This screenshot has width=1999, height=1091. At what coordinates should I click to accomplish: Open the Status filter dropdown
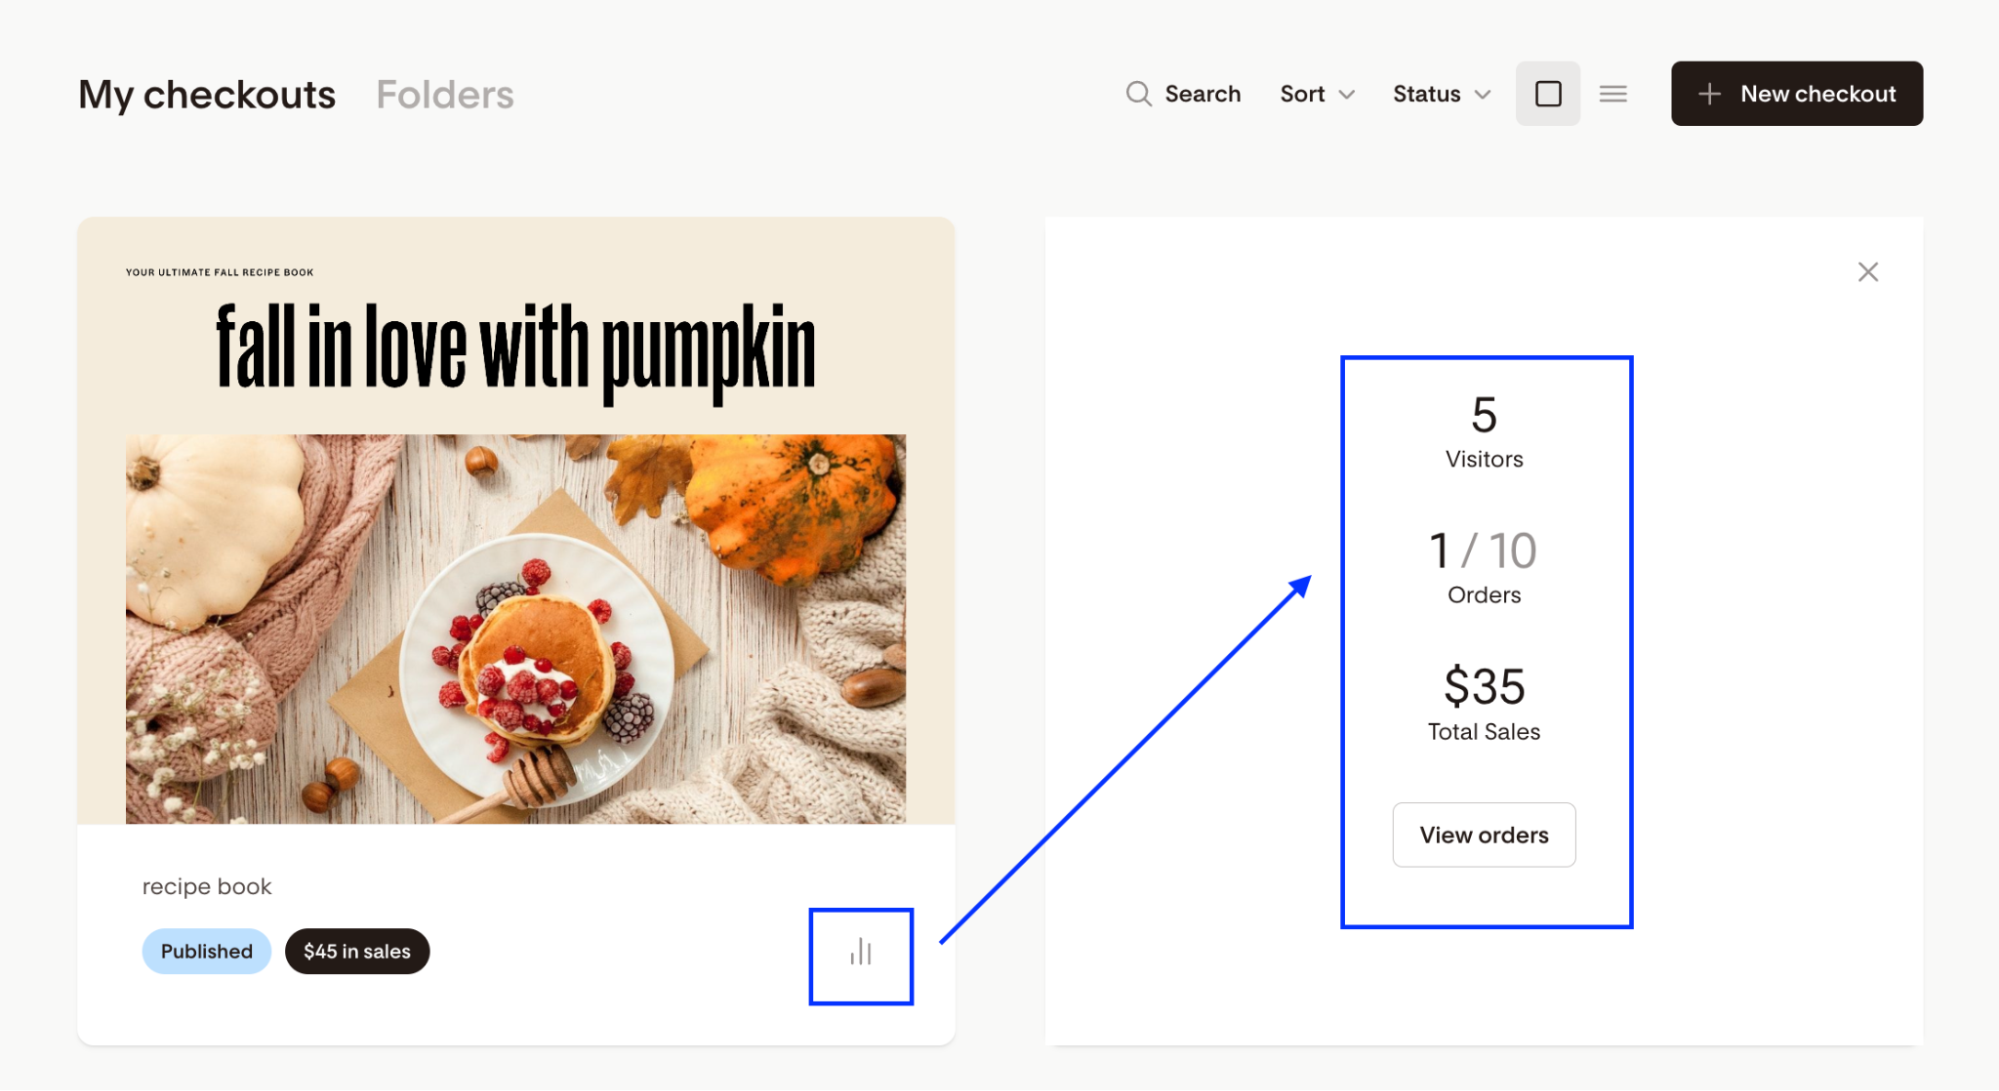coord(1440,94)
